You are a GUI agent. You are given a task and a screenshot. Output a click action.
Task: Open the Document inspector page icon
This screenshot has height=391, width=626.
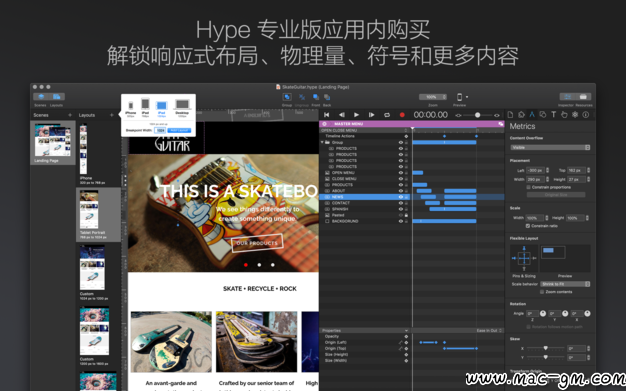pyautogui.click(x=510, y=115)
